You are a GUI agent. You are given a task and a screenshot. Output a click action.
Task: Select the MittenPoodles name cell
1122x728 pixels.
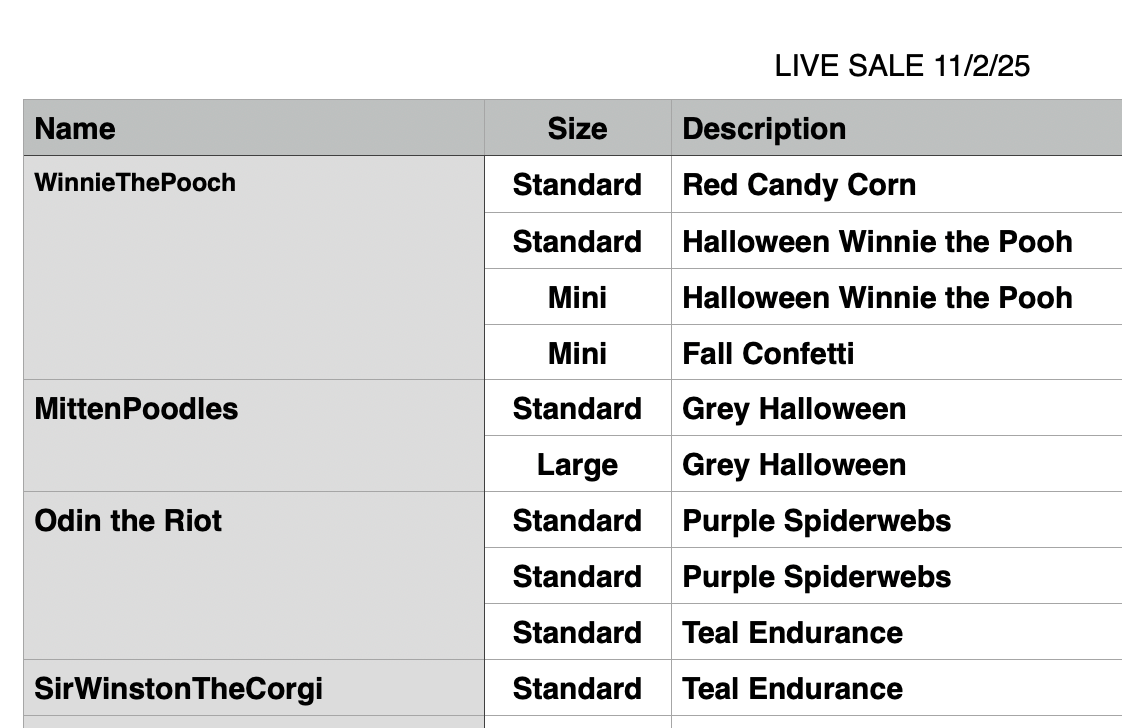[136, 409]
